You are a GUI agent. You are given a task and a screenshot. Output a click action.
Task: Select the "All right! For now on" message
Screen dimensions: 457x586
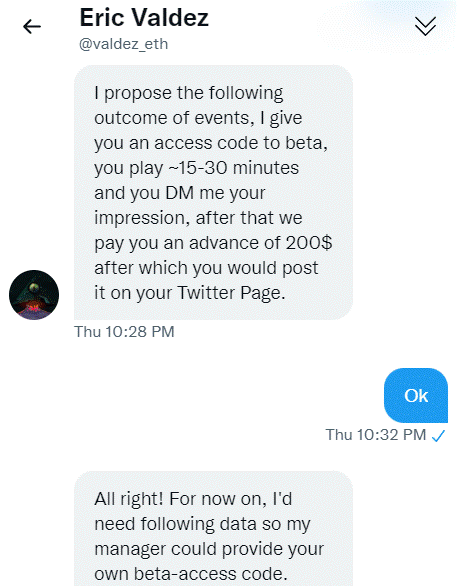point(213,528)
